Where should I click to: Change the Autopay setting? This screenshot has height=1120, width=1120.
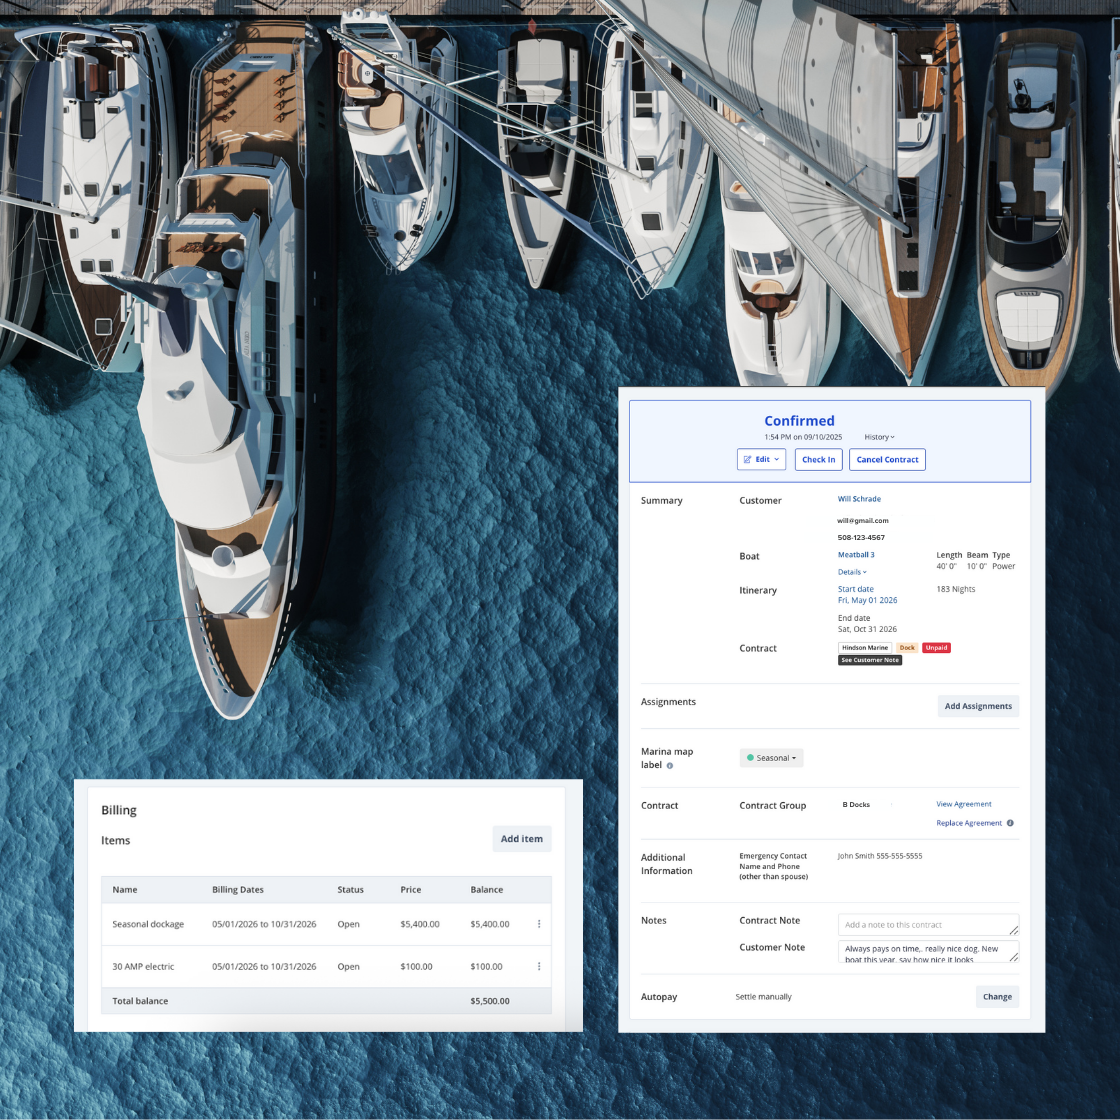tap(997, 997)
